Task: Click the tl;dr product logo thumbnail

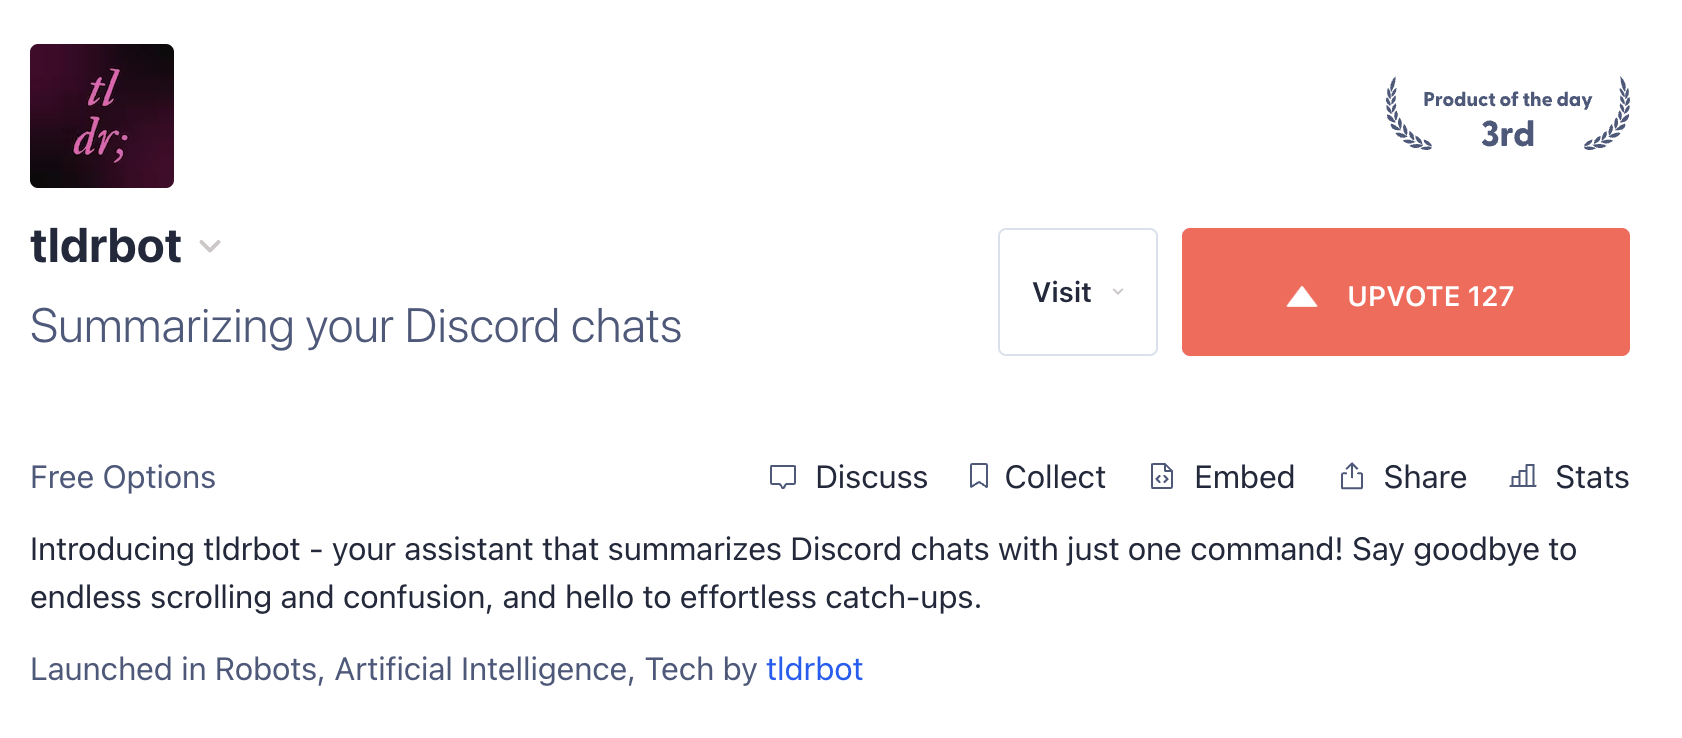Action: coord(102,116)
